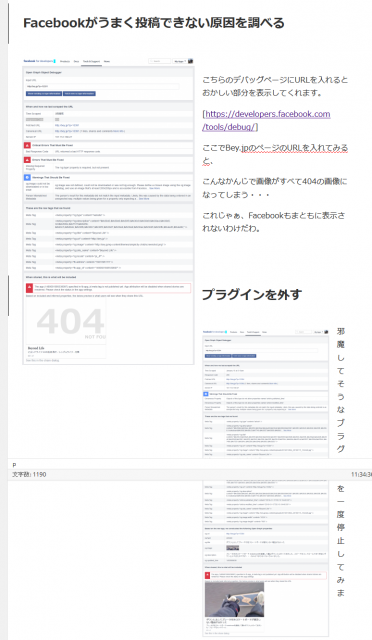Click the "11:34:36" time in the status bar

361,474
